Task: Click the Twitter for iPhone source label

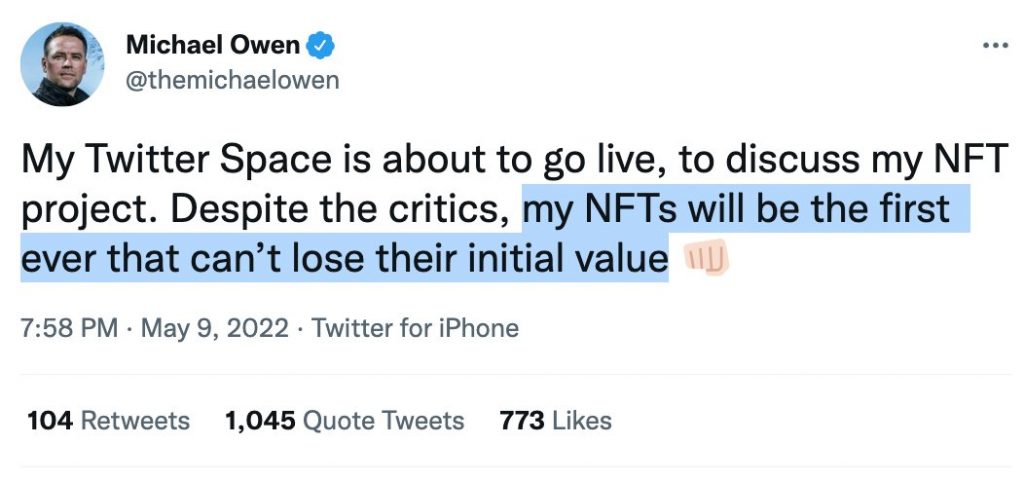Action: point(415,328)
